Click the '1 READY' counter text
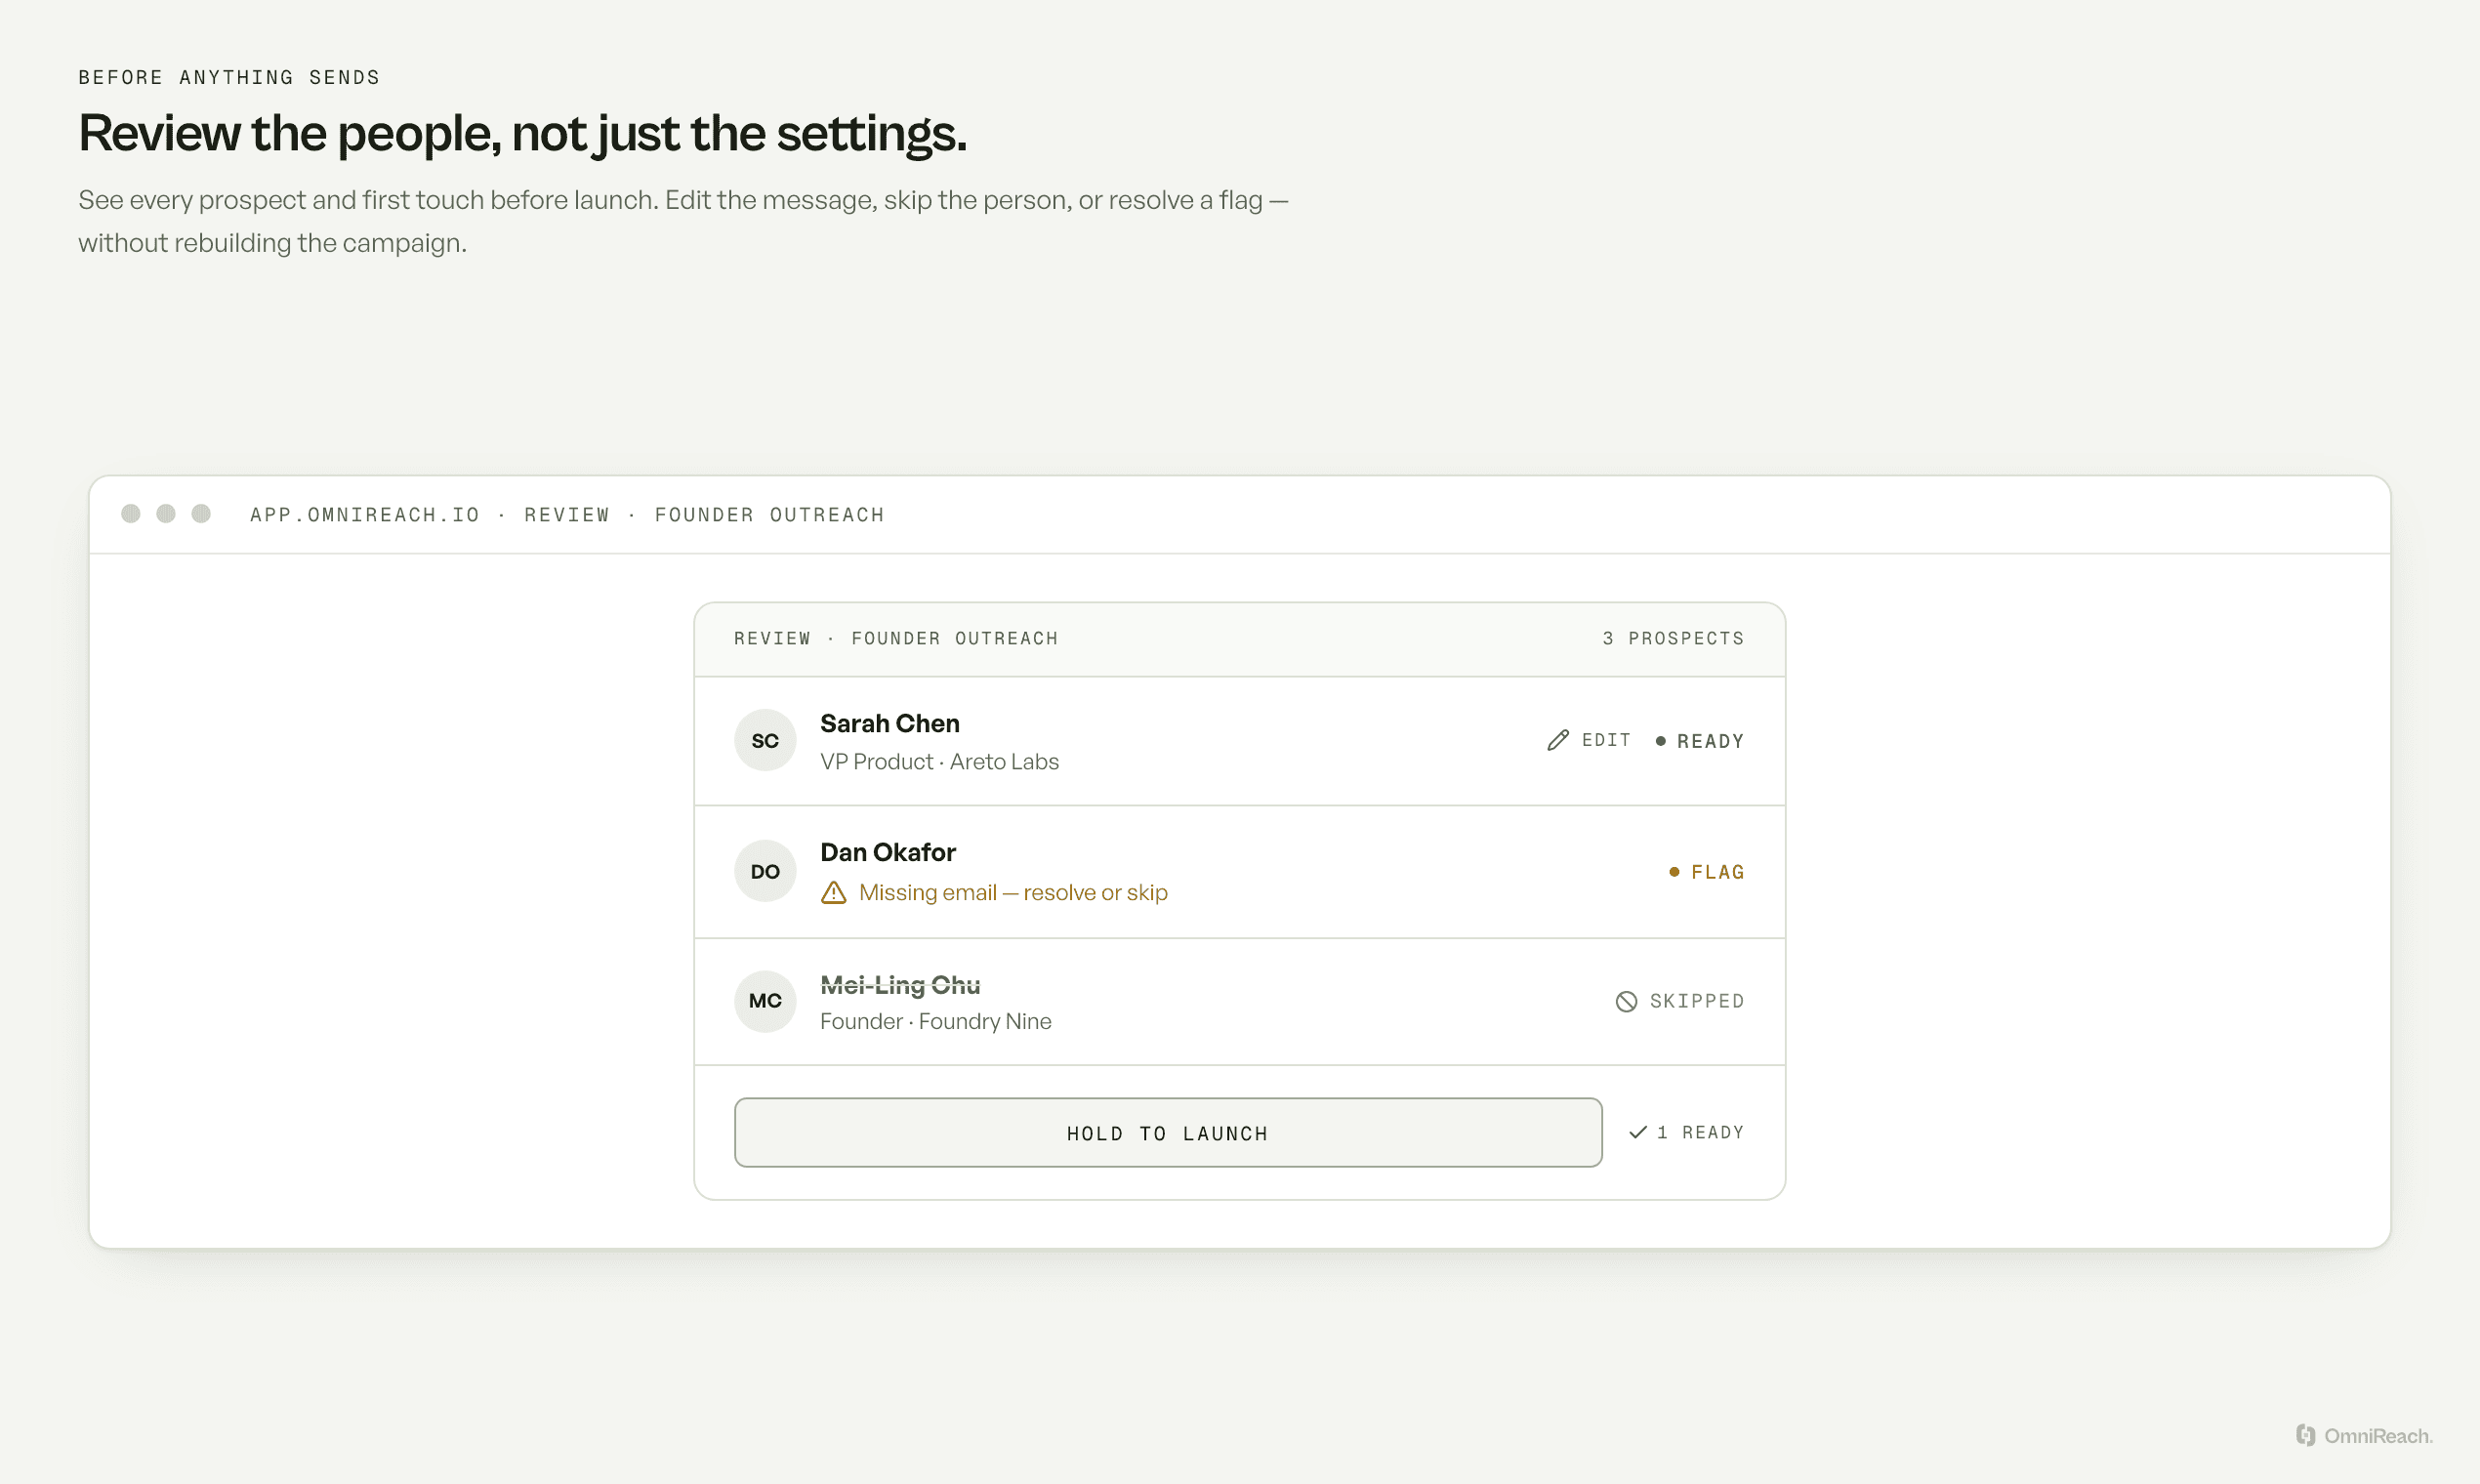 [1700, 1132]
